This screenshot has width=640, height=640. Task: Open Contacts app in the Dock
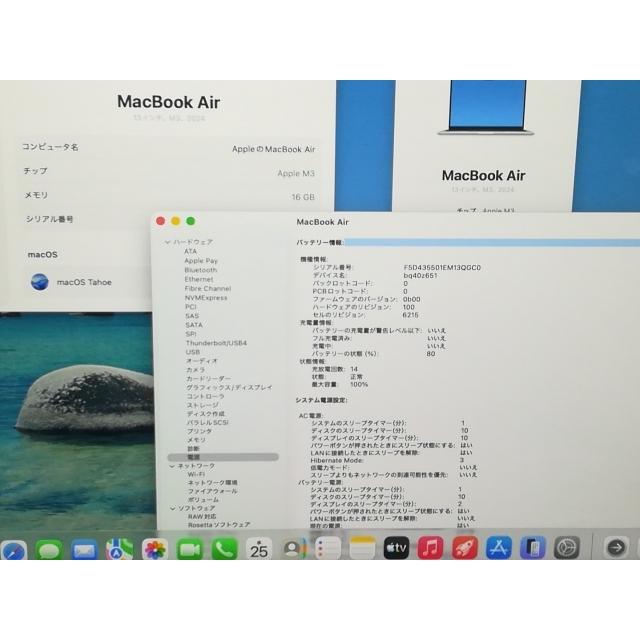click(x=293, y=549)
